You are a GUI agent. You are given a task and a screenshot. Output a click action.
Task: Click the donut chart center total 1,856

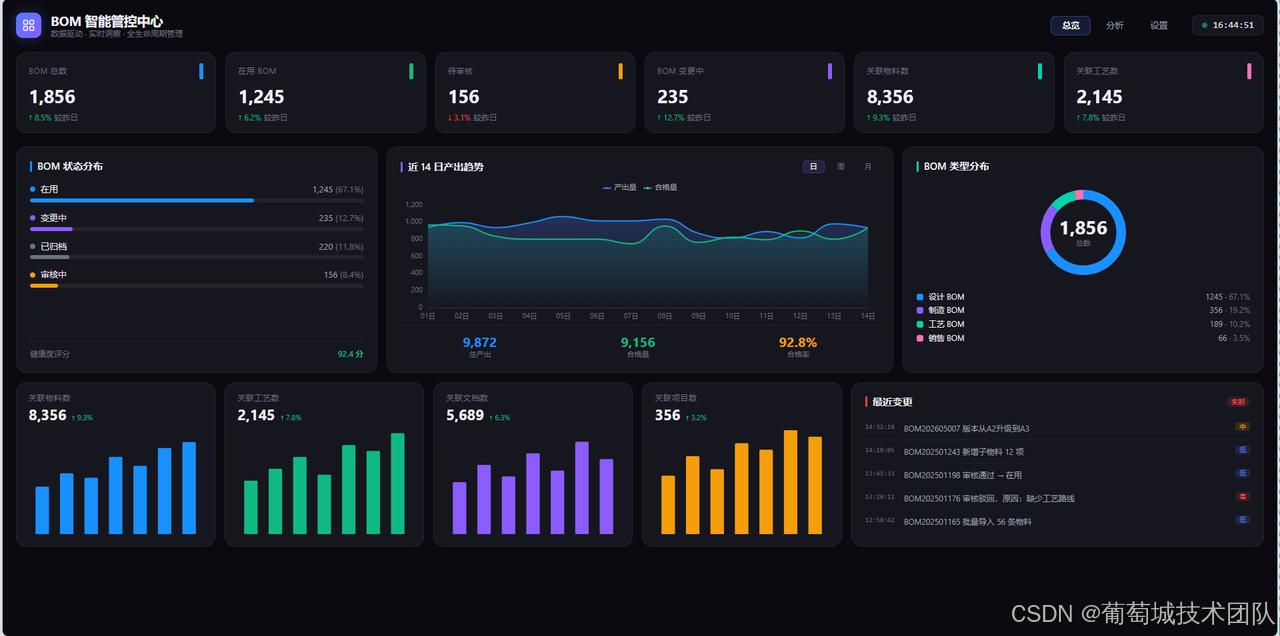[1083, 228]
